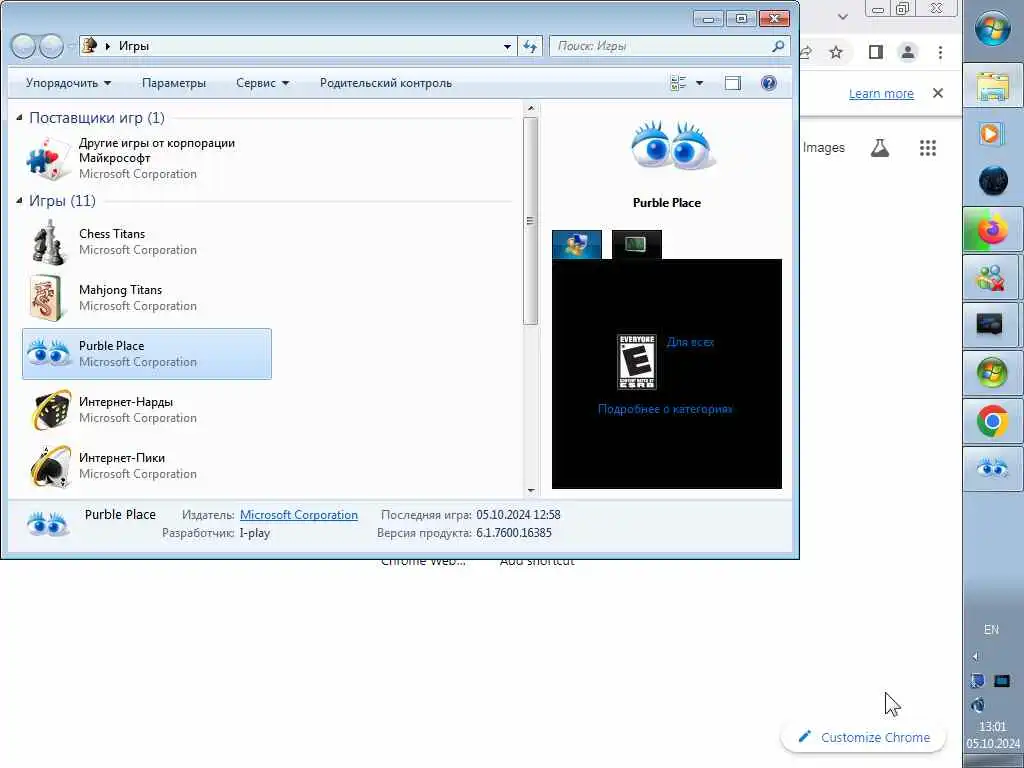Open Firefox from the taskbar
Screen dimensions: 1024x768
pos(993,230)
